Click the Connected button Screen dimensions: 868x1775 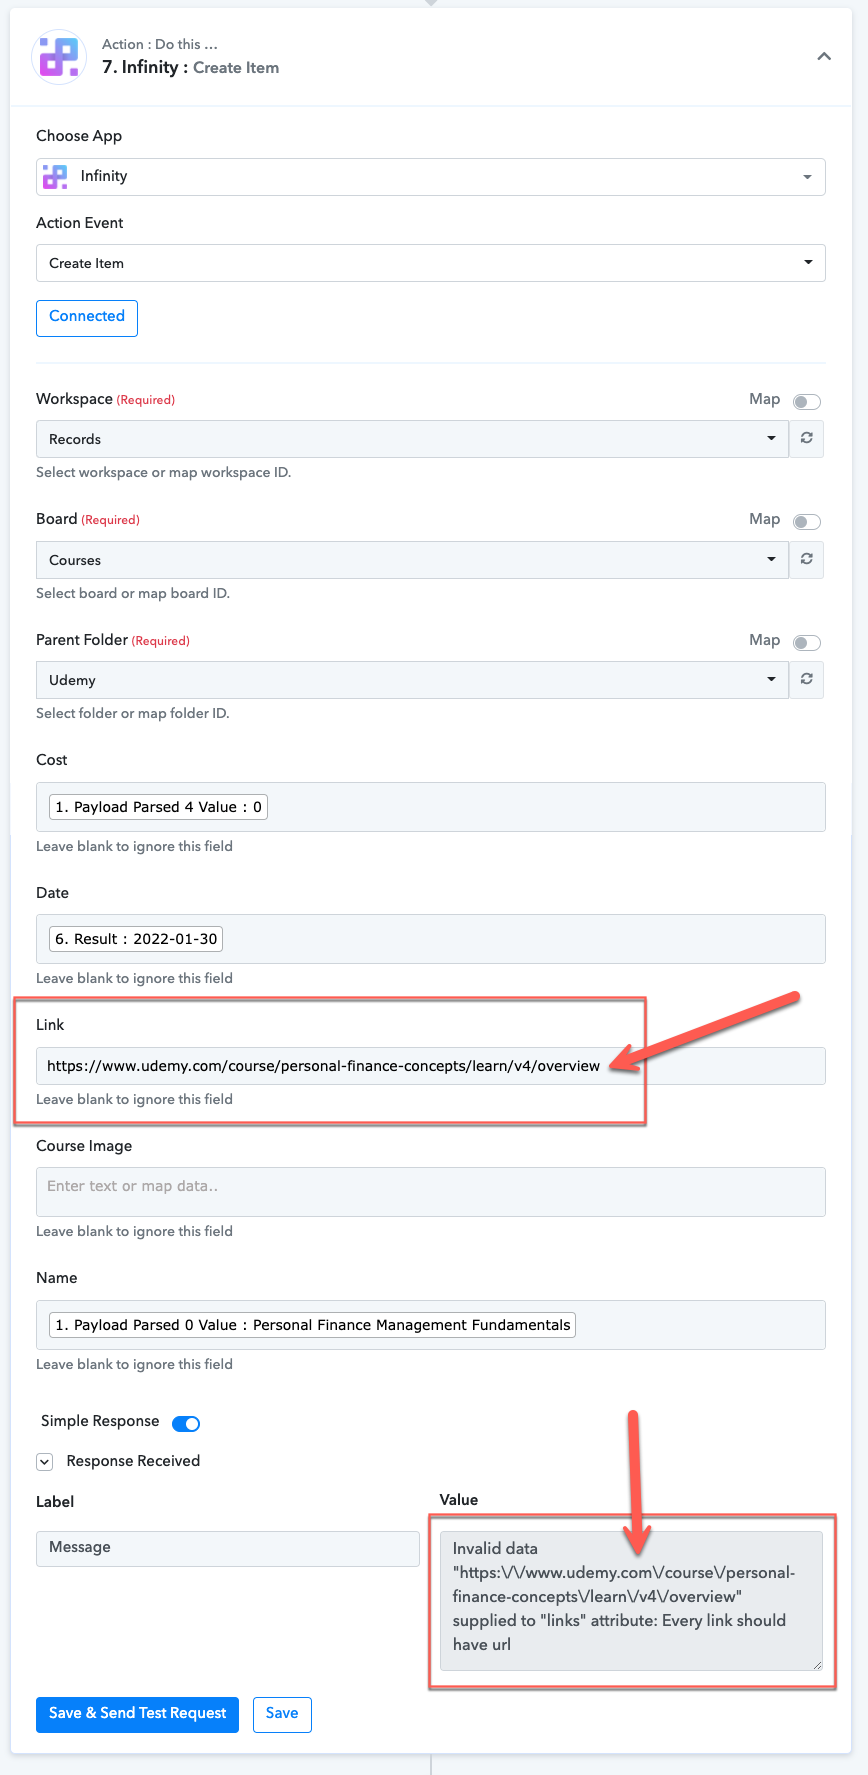87,318
